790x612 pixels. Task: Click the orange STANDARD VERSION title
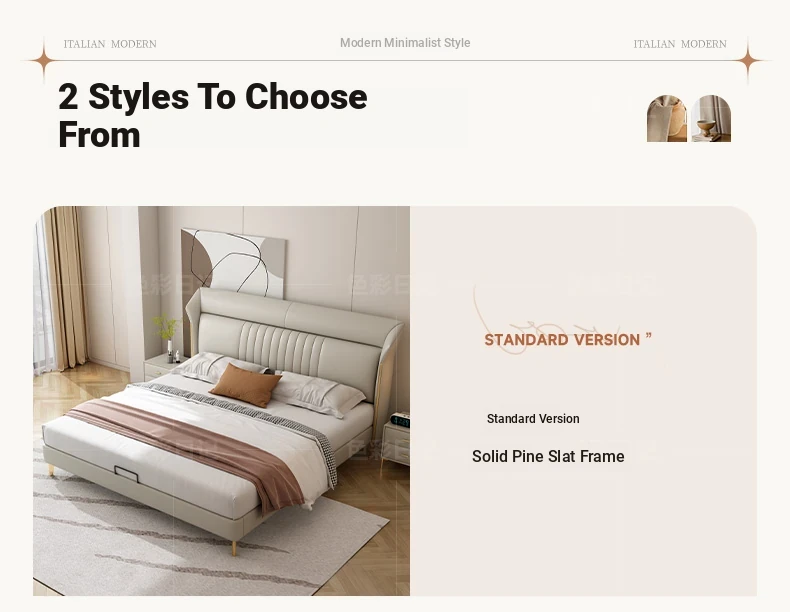562,340
